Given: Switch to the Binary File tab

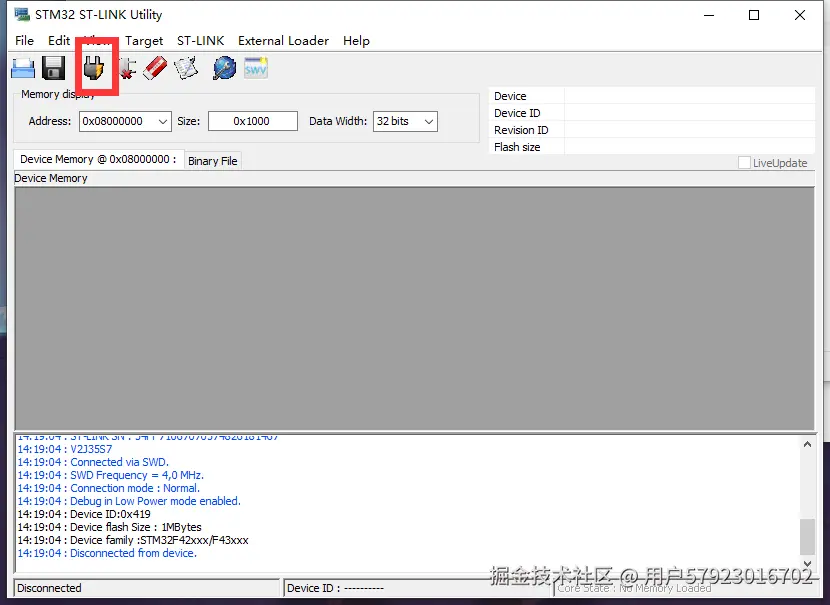Looking at the screenshot, I should coord(213,161).
